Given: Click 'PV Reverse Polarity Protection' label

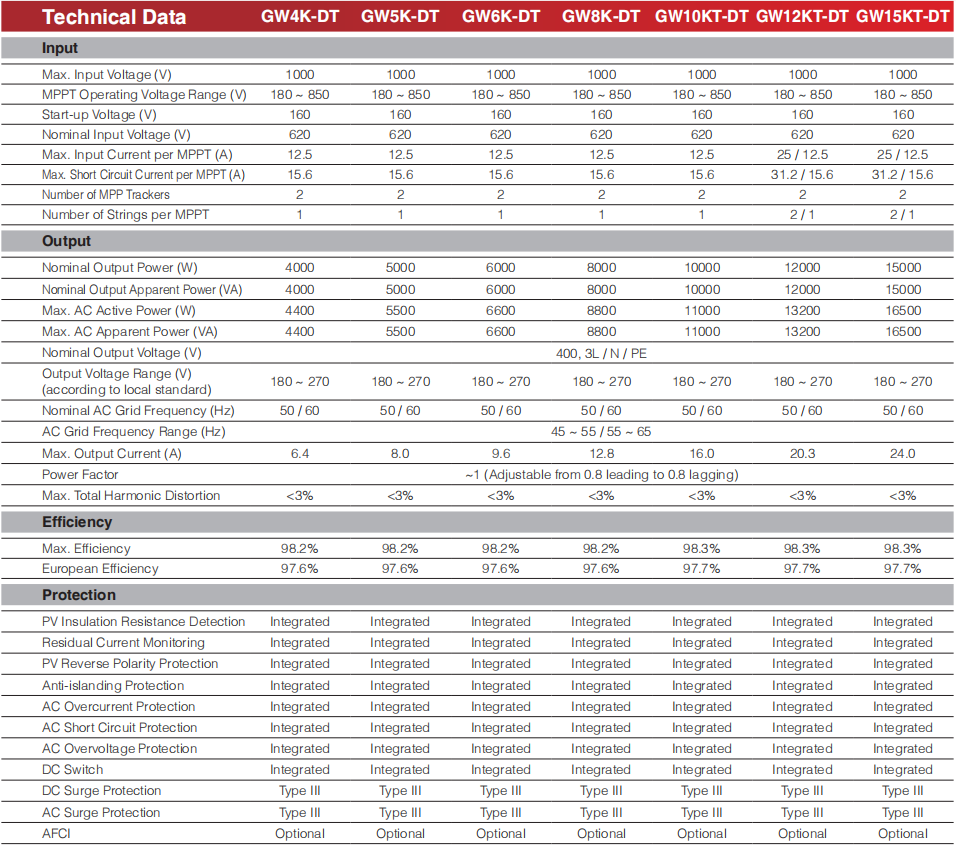Looking at the screenshot, I should 130,664.
